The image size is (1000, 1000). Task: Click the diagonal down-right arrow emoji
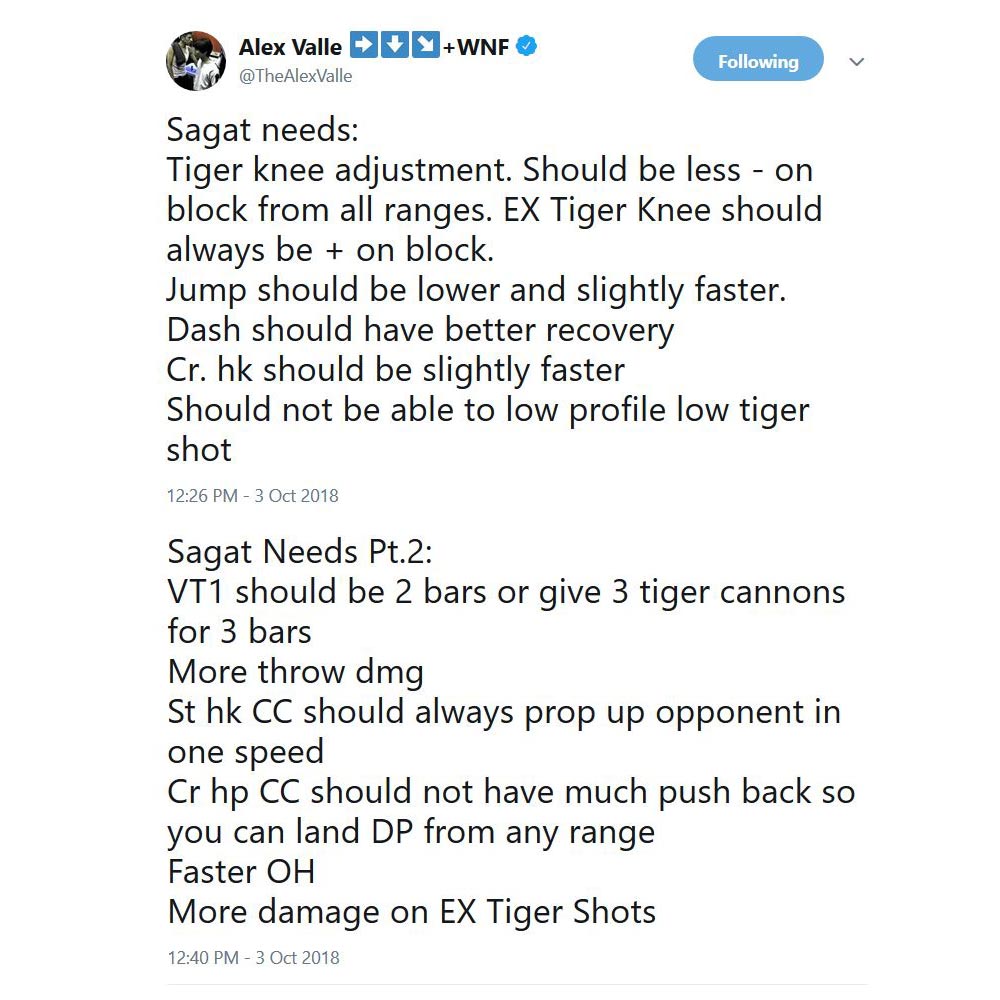(x=426, y=46)
